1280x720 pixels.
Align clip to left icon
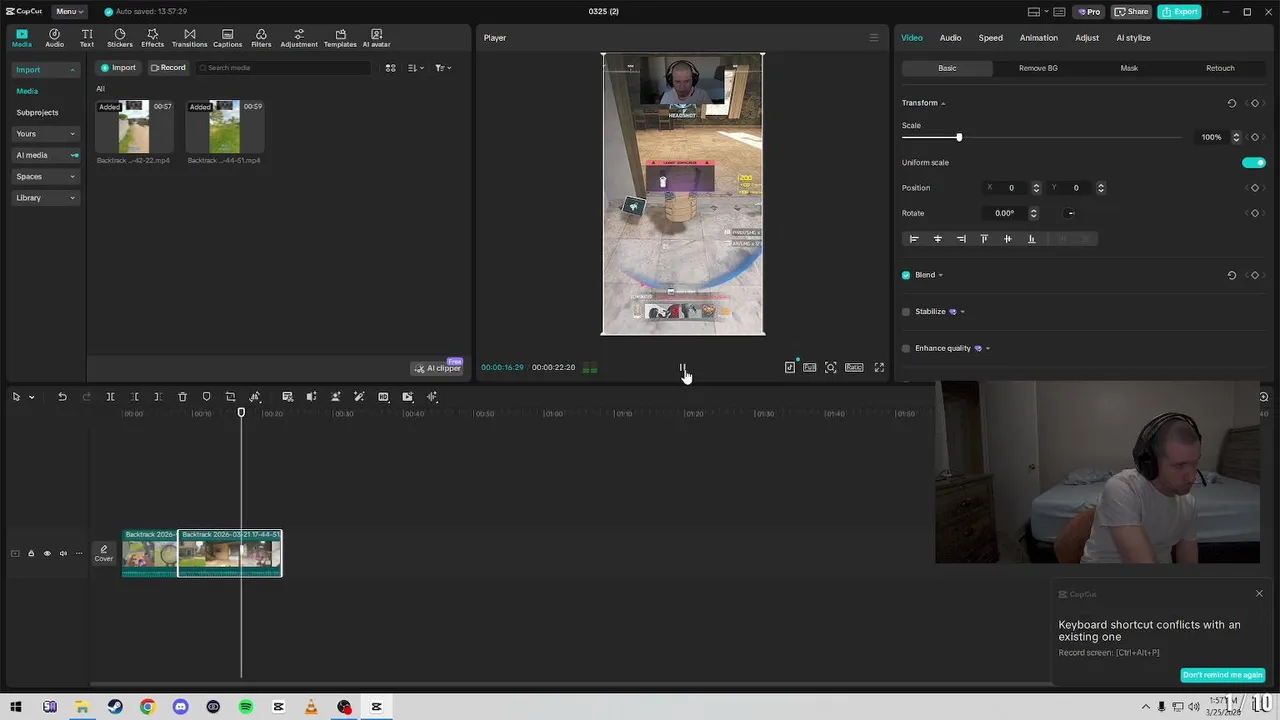click(x=913, y=239)
